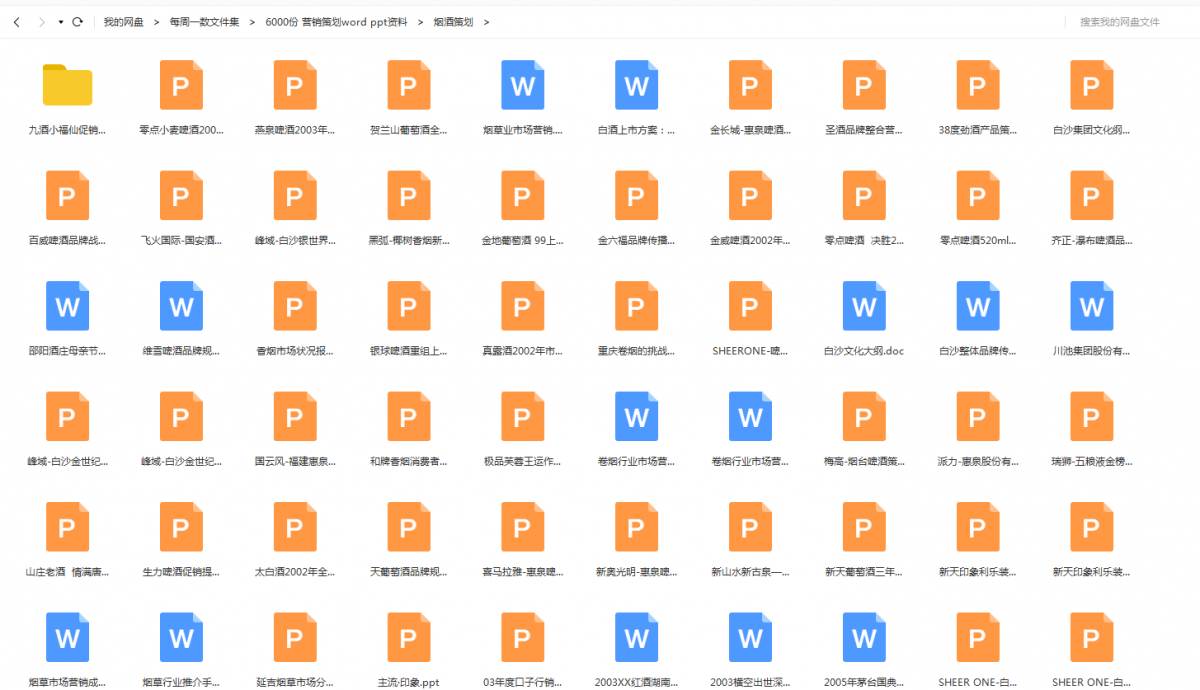
Task: Click file name 喜马拉雅-惠泉啤
Action: tap(523, 572)
